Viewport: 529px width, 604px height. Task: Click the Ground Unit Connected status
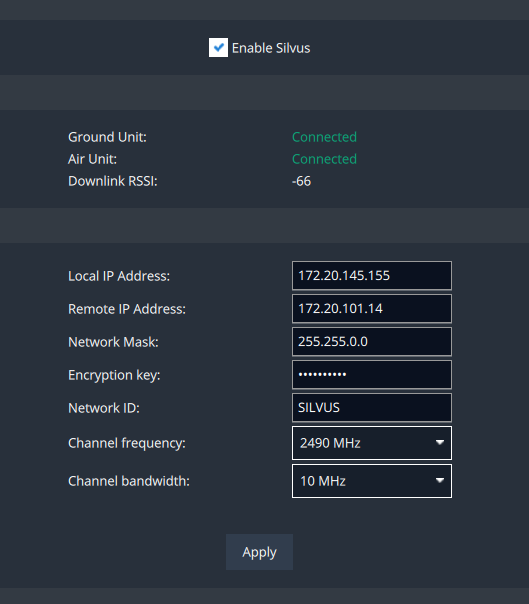click(324, 137)
